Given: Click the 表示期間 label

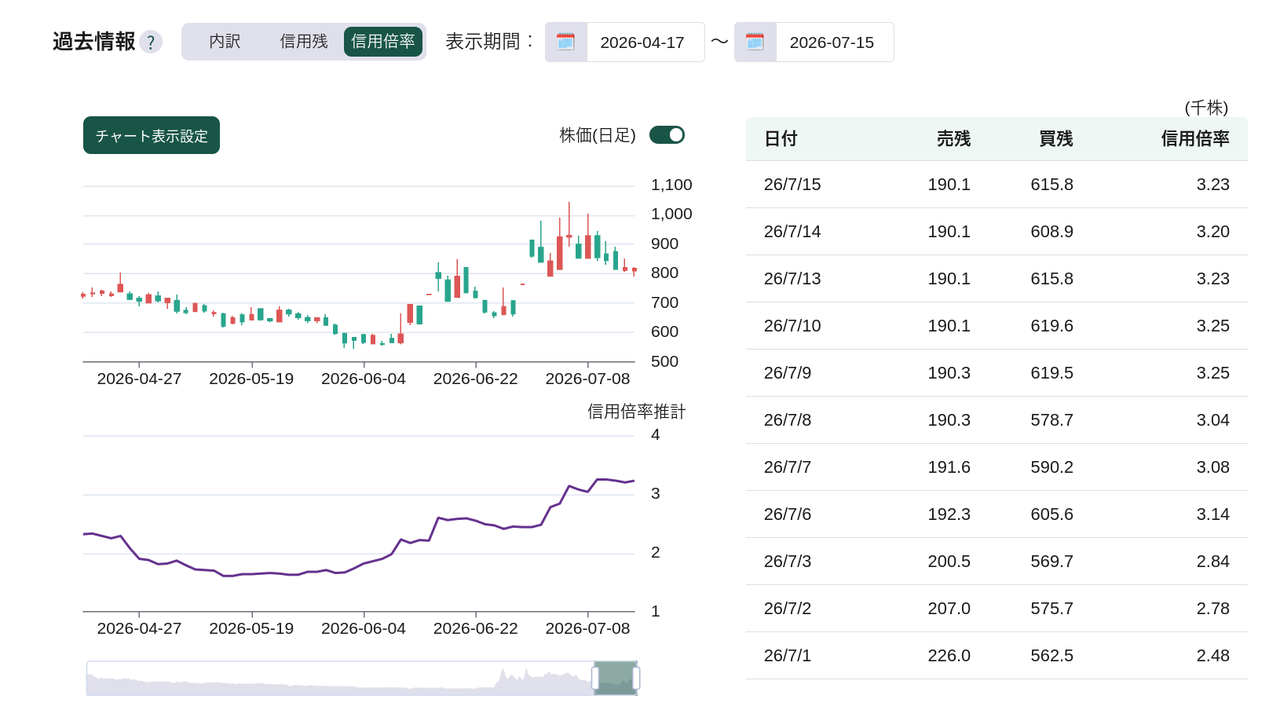Looking at the screenshot, I should (x=490, y=41).
